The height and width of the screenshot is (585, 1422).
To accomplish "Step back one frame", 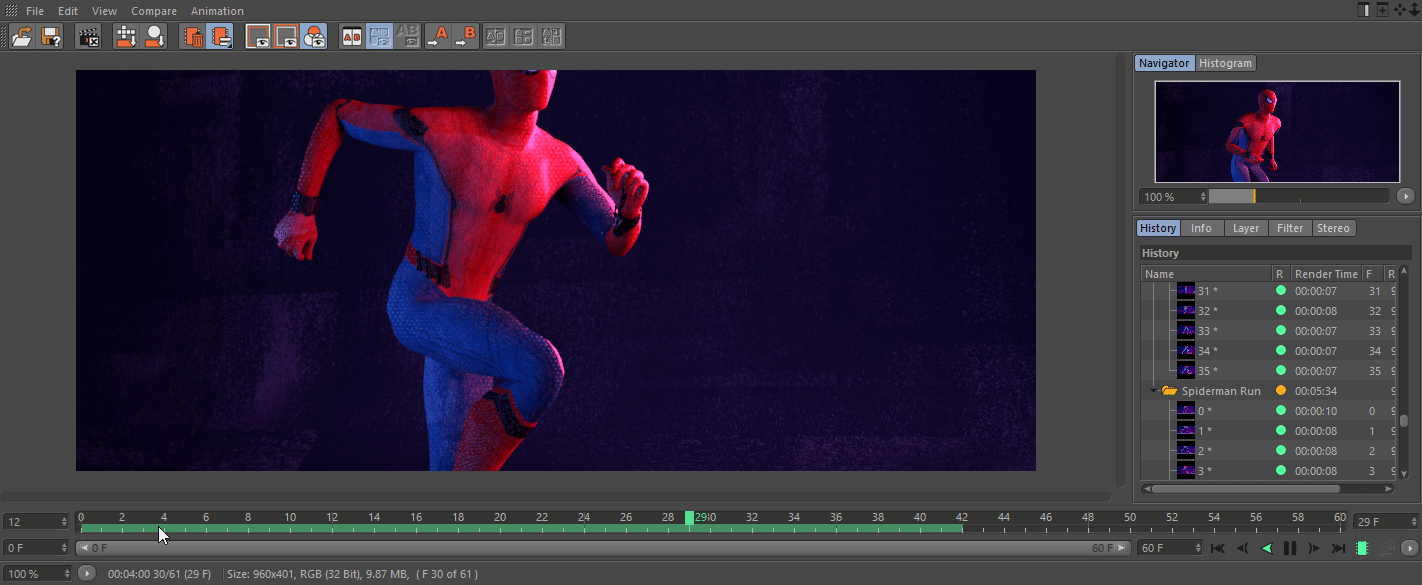I will [x=1242, y=548].
